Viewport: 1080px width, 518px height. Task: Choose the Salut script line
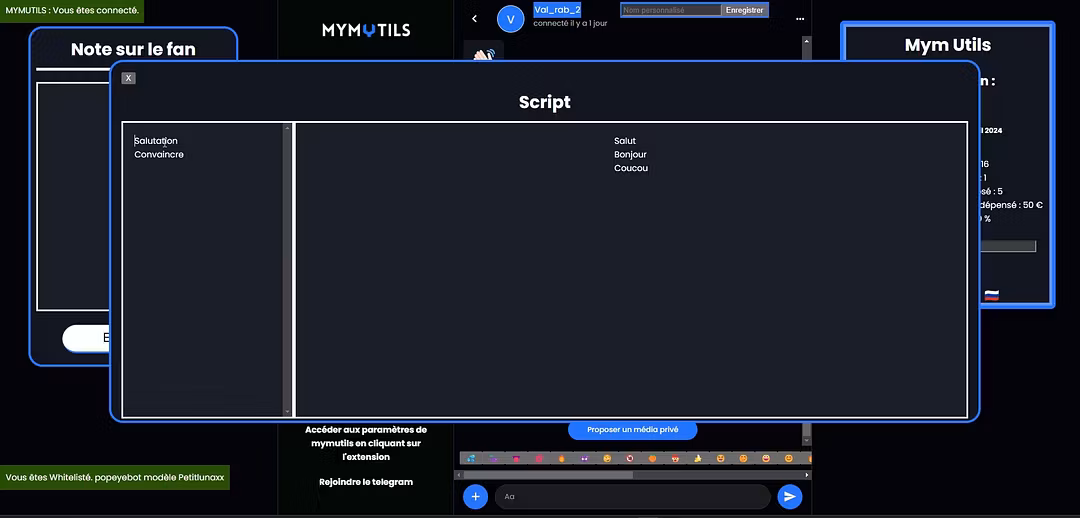(x=625, y=141)
